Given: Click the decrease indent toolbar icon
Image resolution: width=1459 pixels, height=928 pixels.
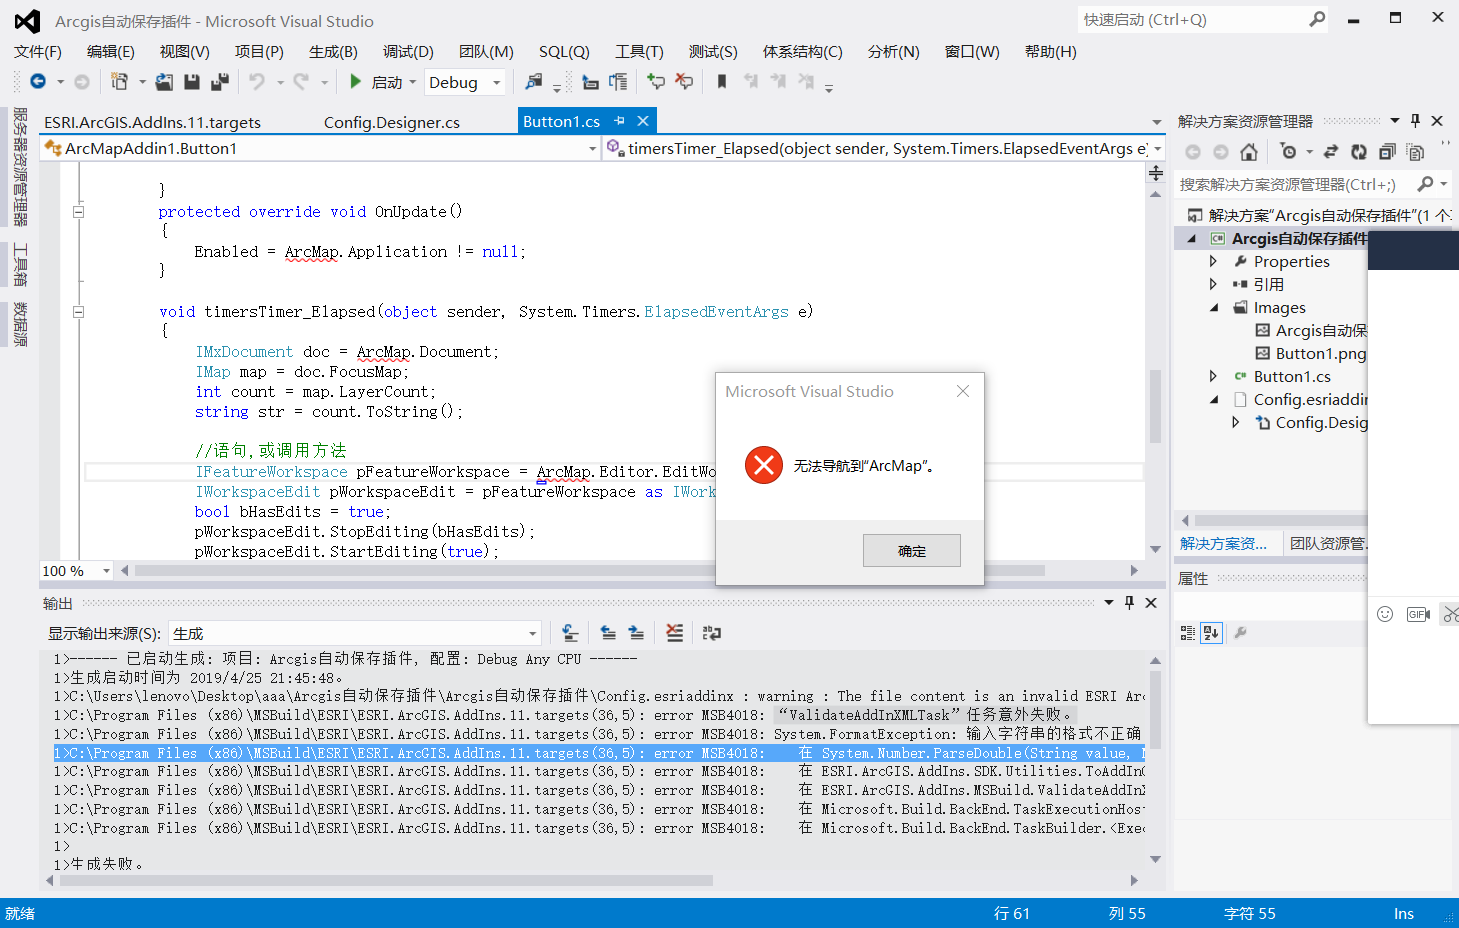Looking at the screenshot, I should coord(590,82).
